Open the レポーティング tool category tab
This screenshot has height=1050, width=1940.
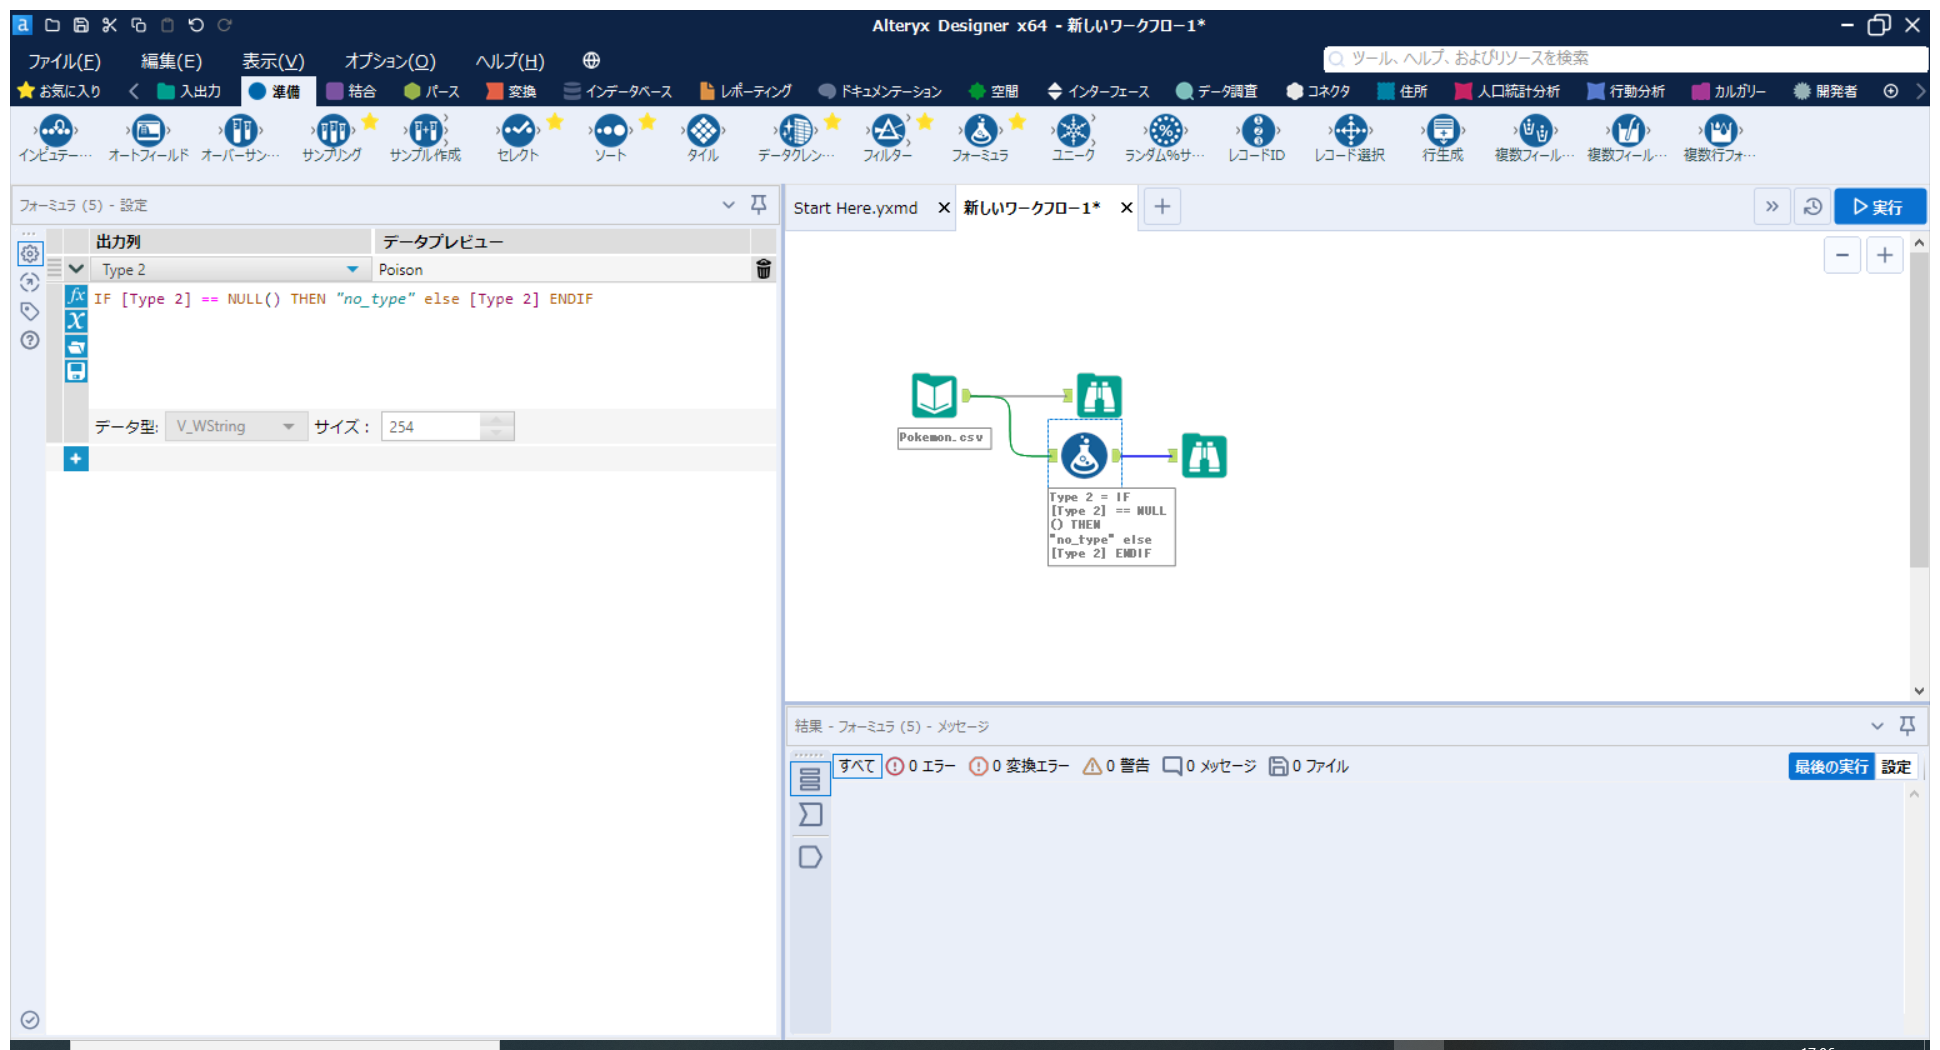click(745, 91)
